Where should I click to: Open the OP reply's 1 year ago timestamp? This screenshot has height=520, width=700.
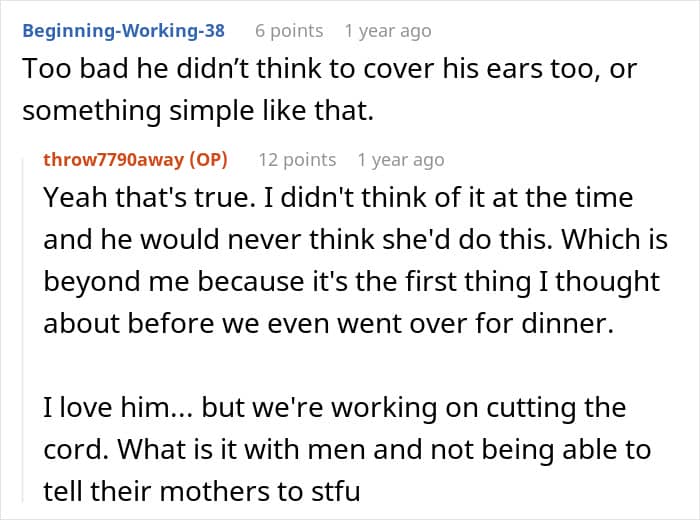click(401, 160)
